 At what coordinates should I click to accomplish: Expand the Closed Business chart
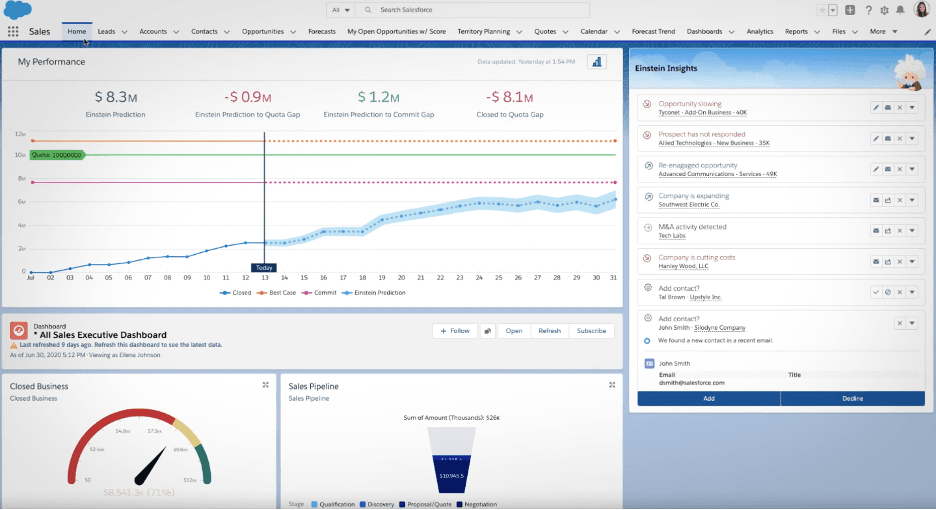click(x=265, y=385)
